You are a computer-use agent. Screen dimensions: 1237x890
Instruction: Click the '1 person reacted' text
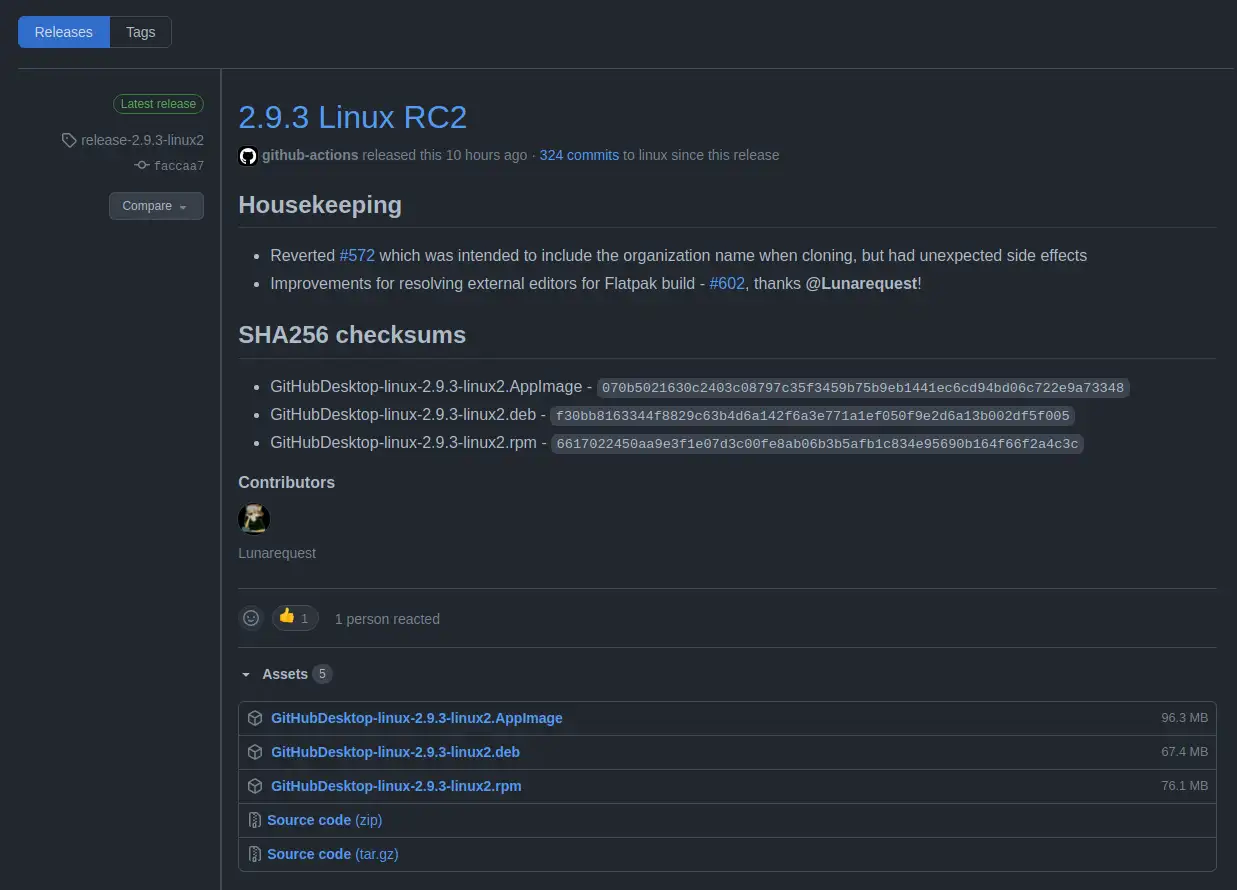[387, 619]
